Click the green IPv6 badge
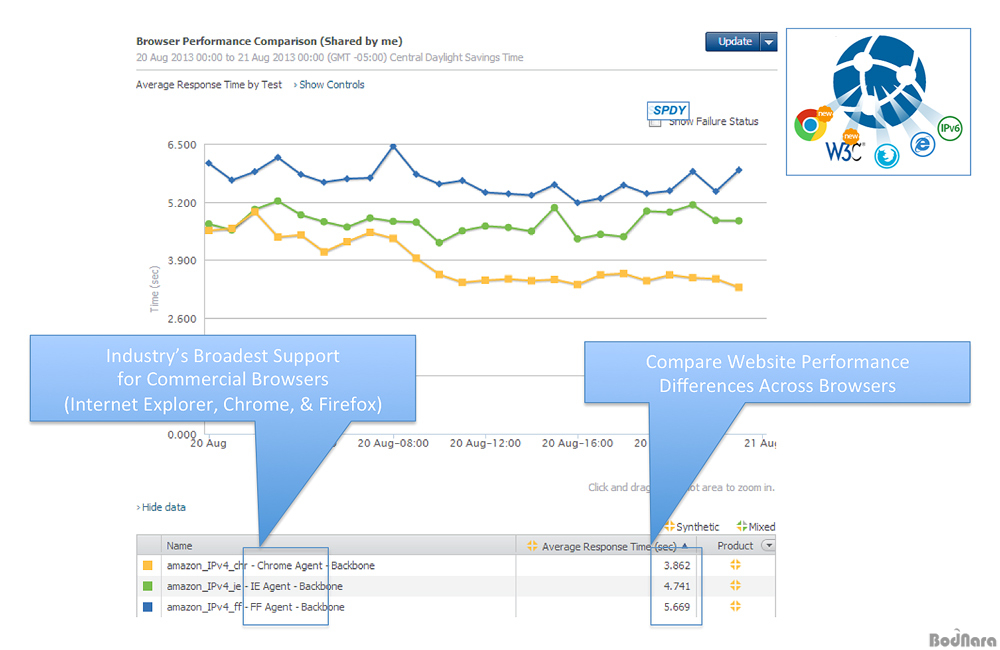The image size is (1000, 650). tap(949, 128)
